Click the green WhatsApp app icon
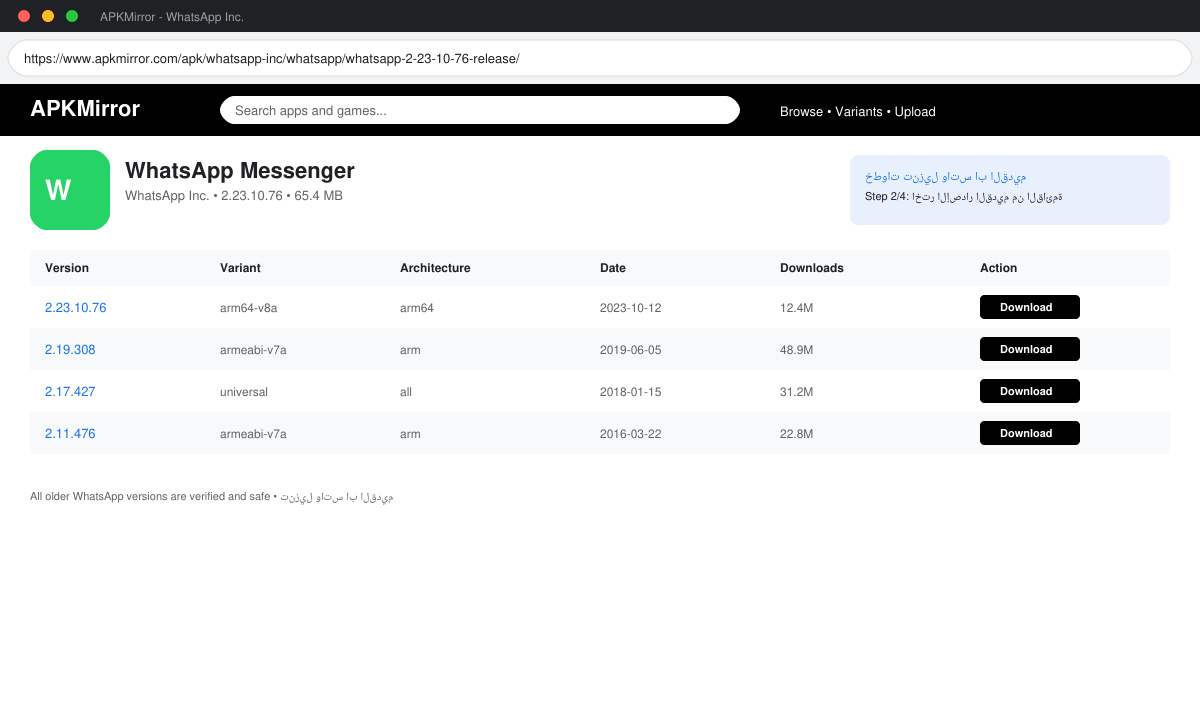Viewport: 1200px width, 720px height. (70, 190)
